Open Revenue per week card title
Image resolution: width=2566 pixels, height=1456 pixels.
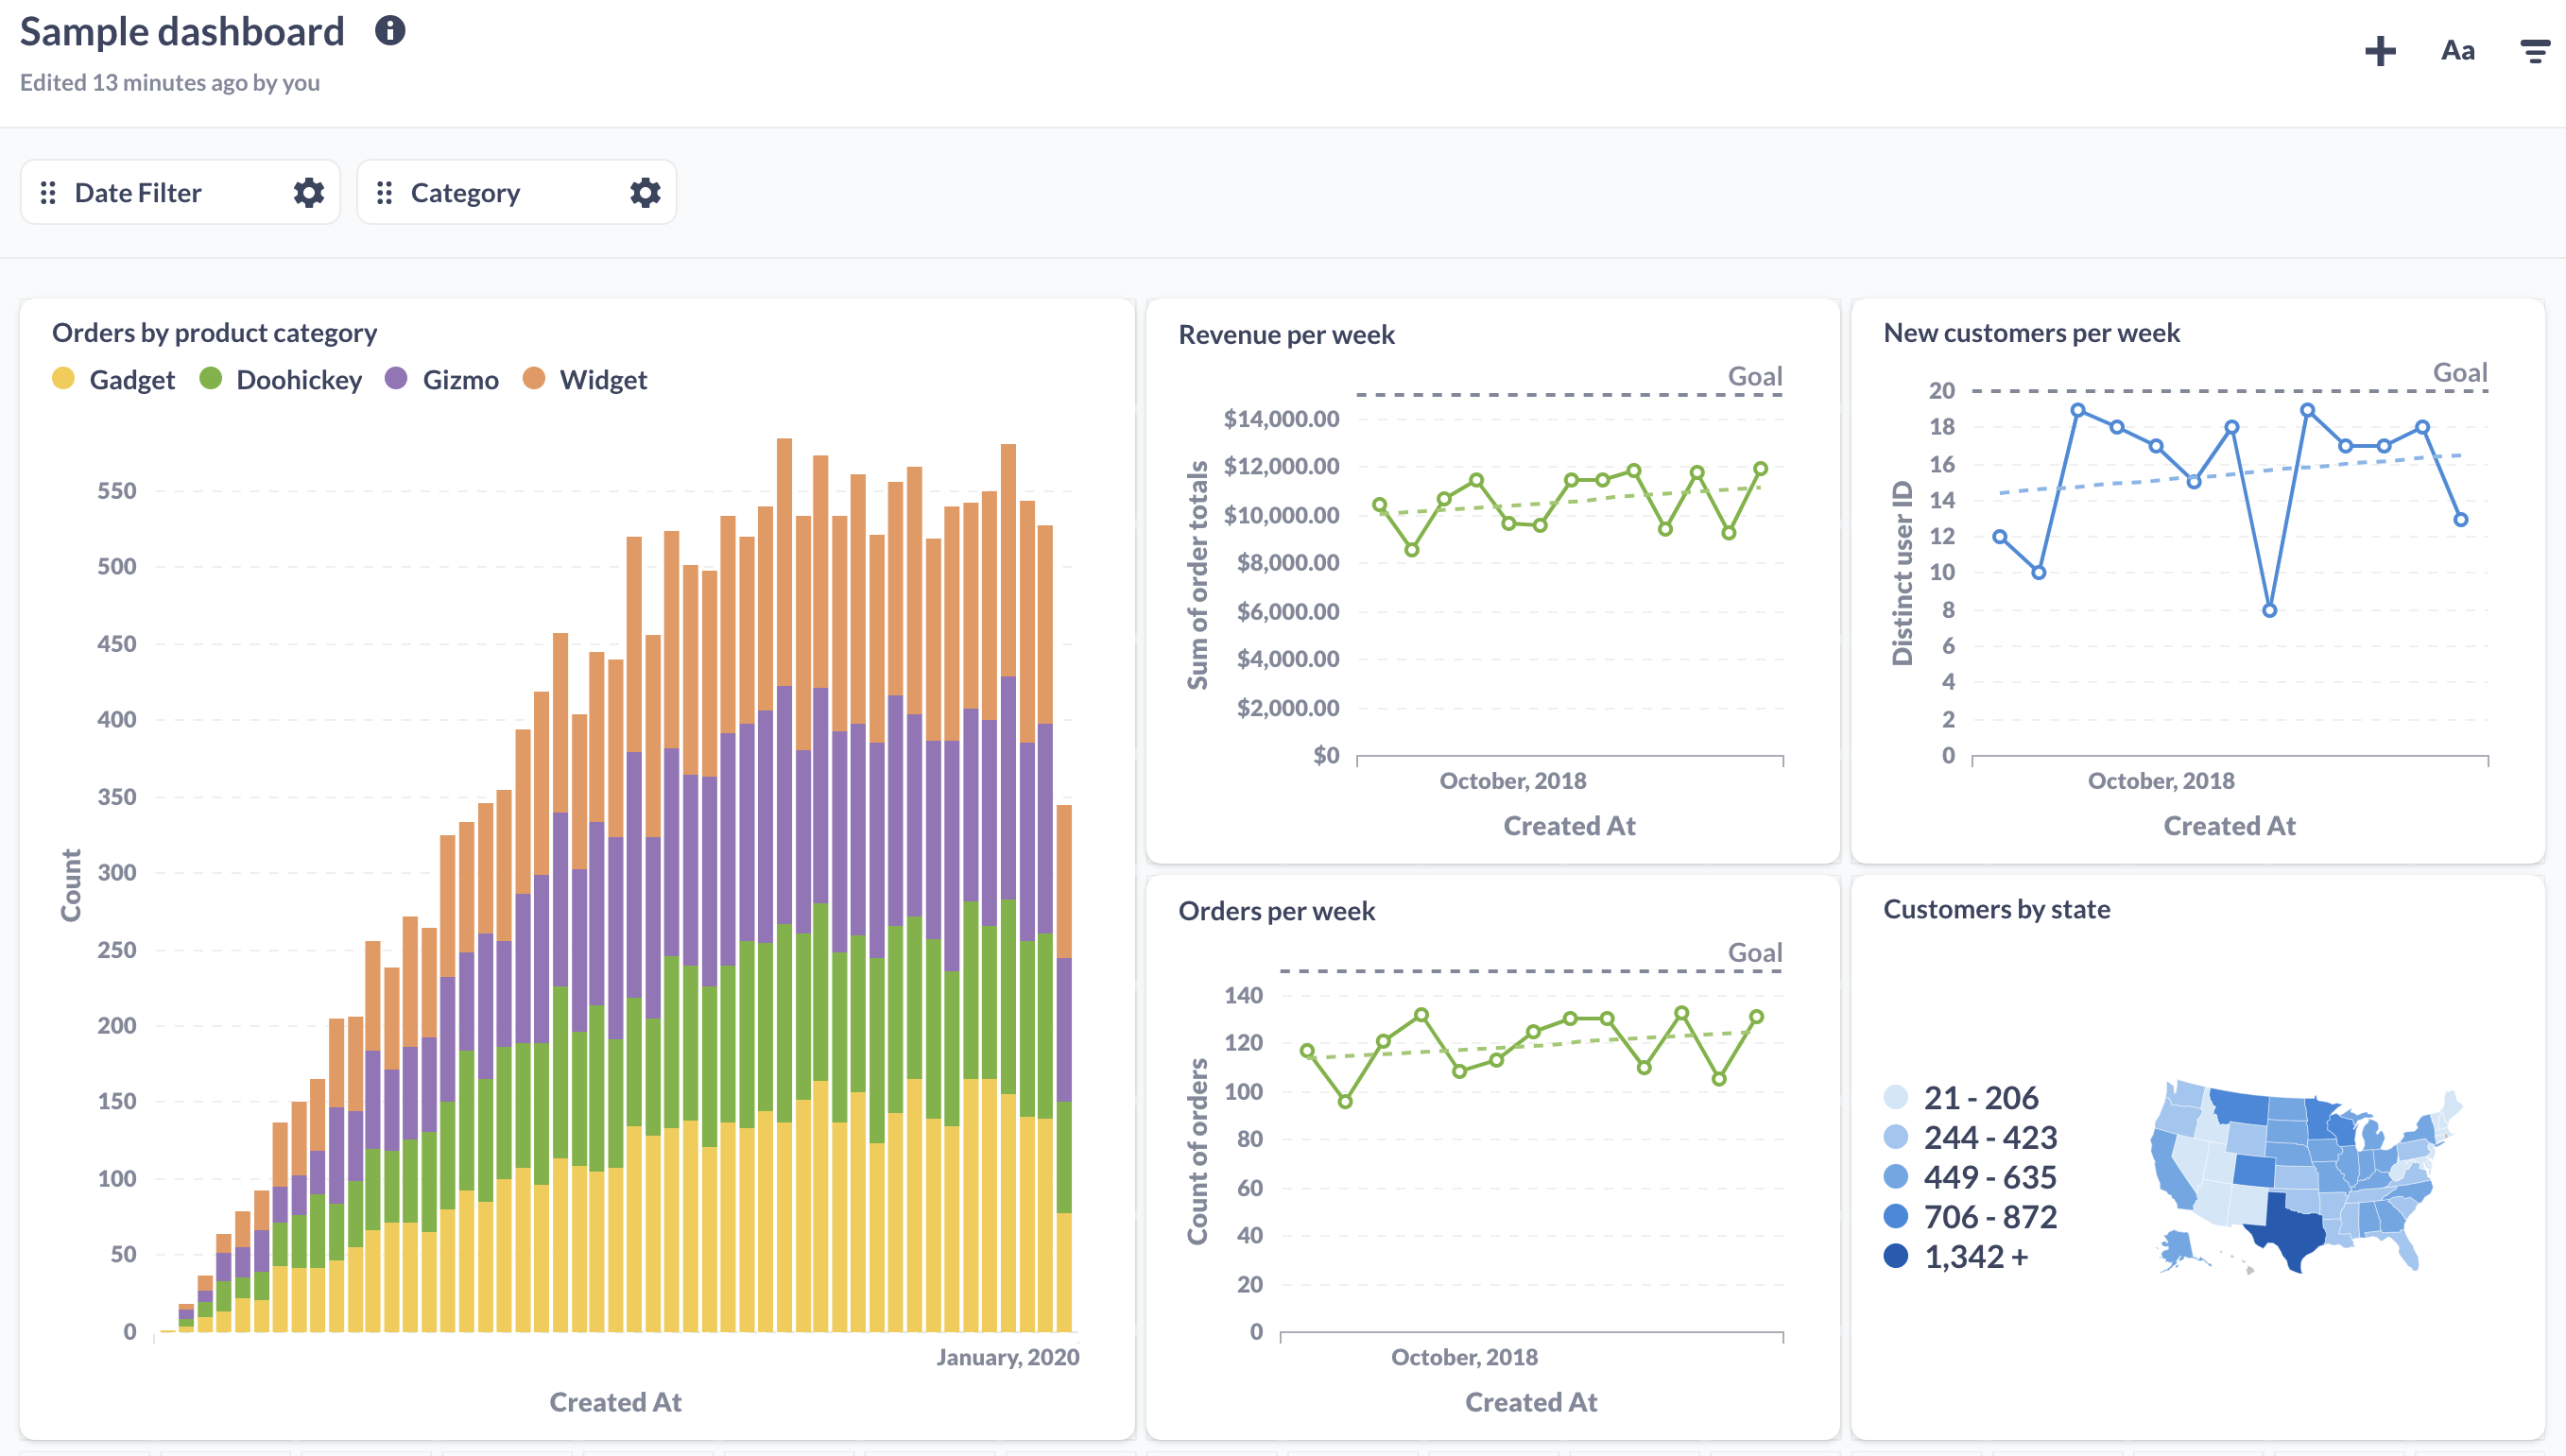(1286, 335)
